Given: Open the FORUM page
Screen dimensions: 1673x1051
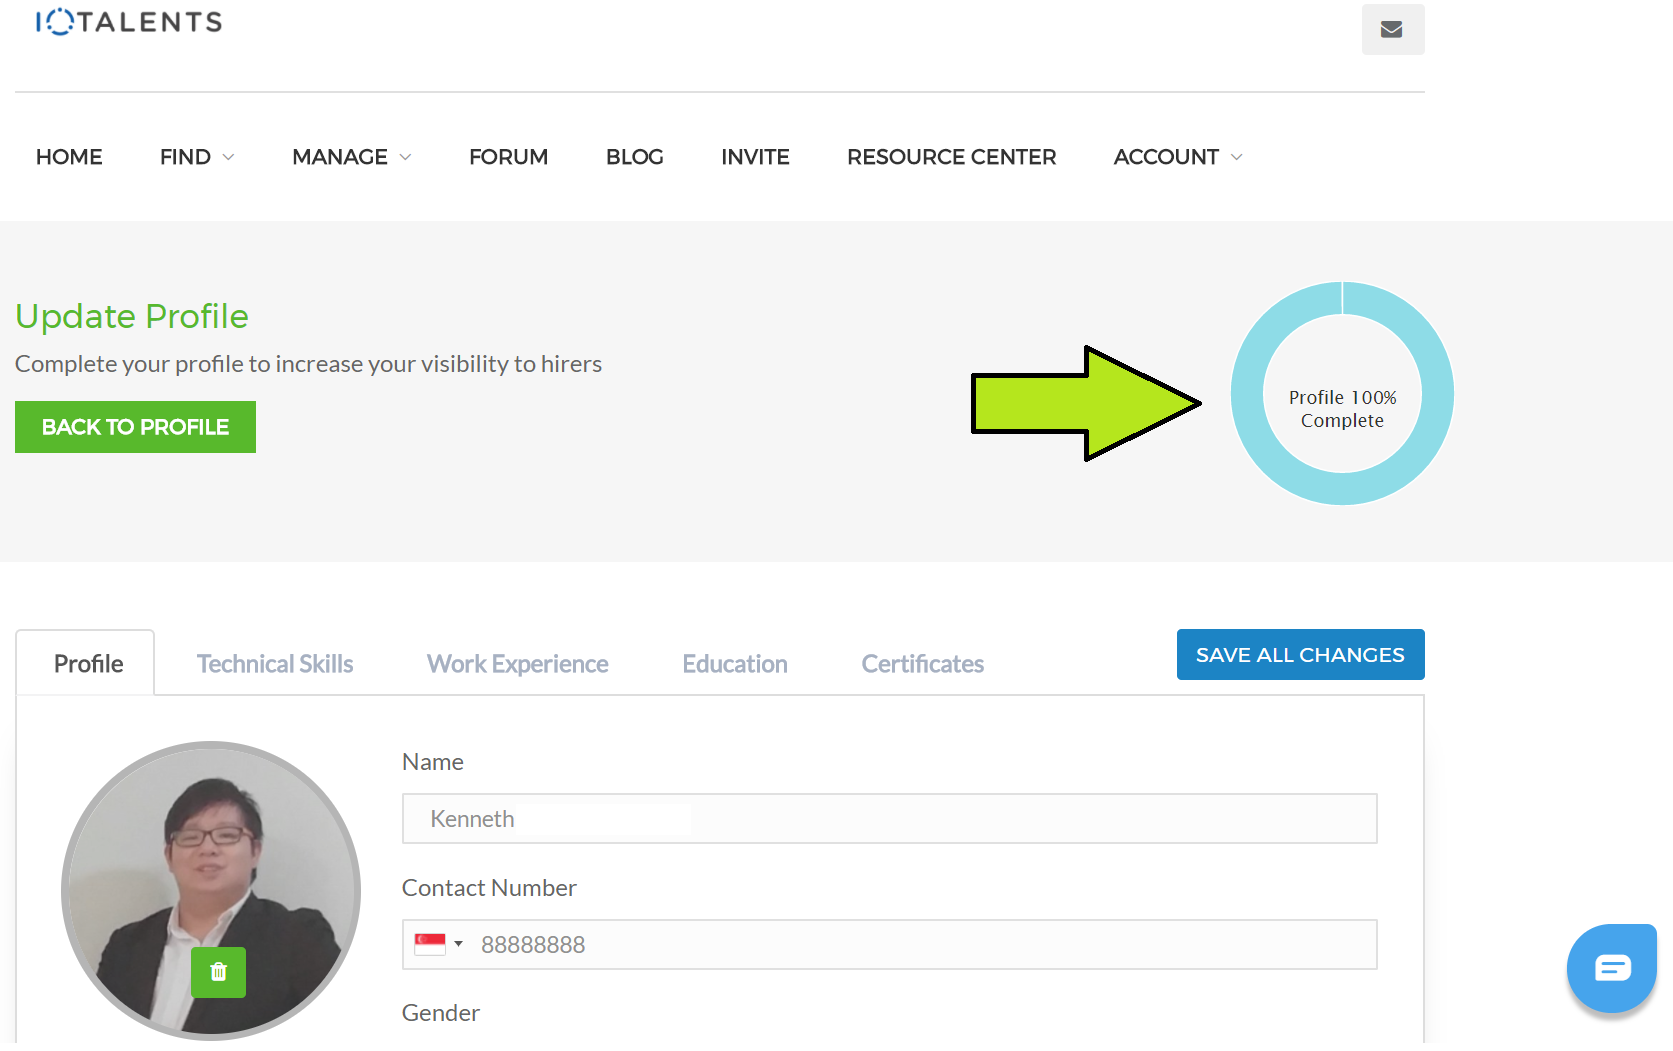Looking at the screenshot, I should (508, 157).
